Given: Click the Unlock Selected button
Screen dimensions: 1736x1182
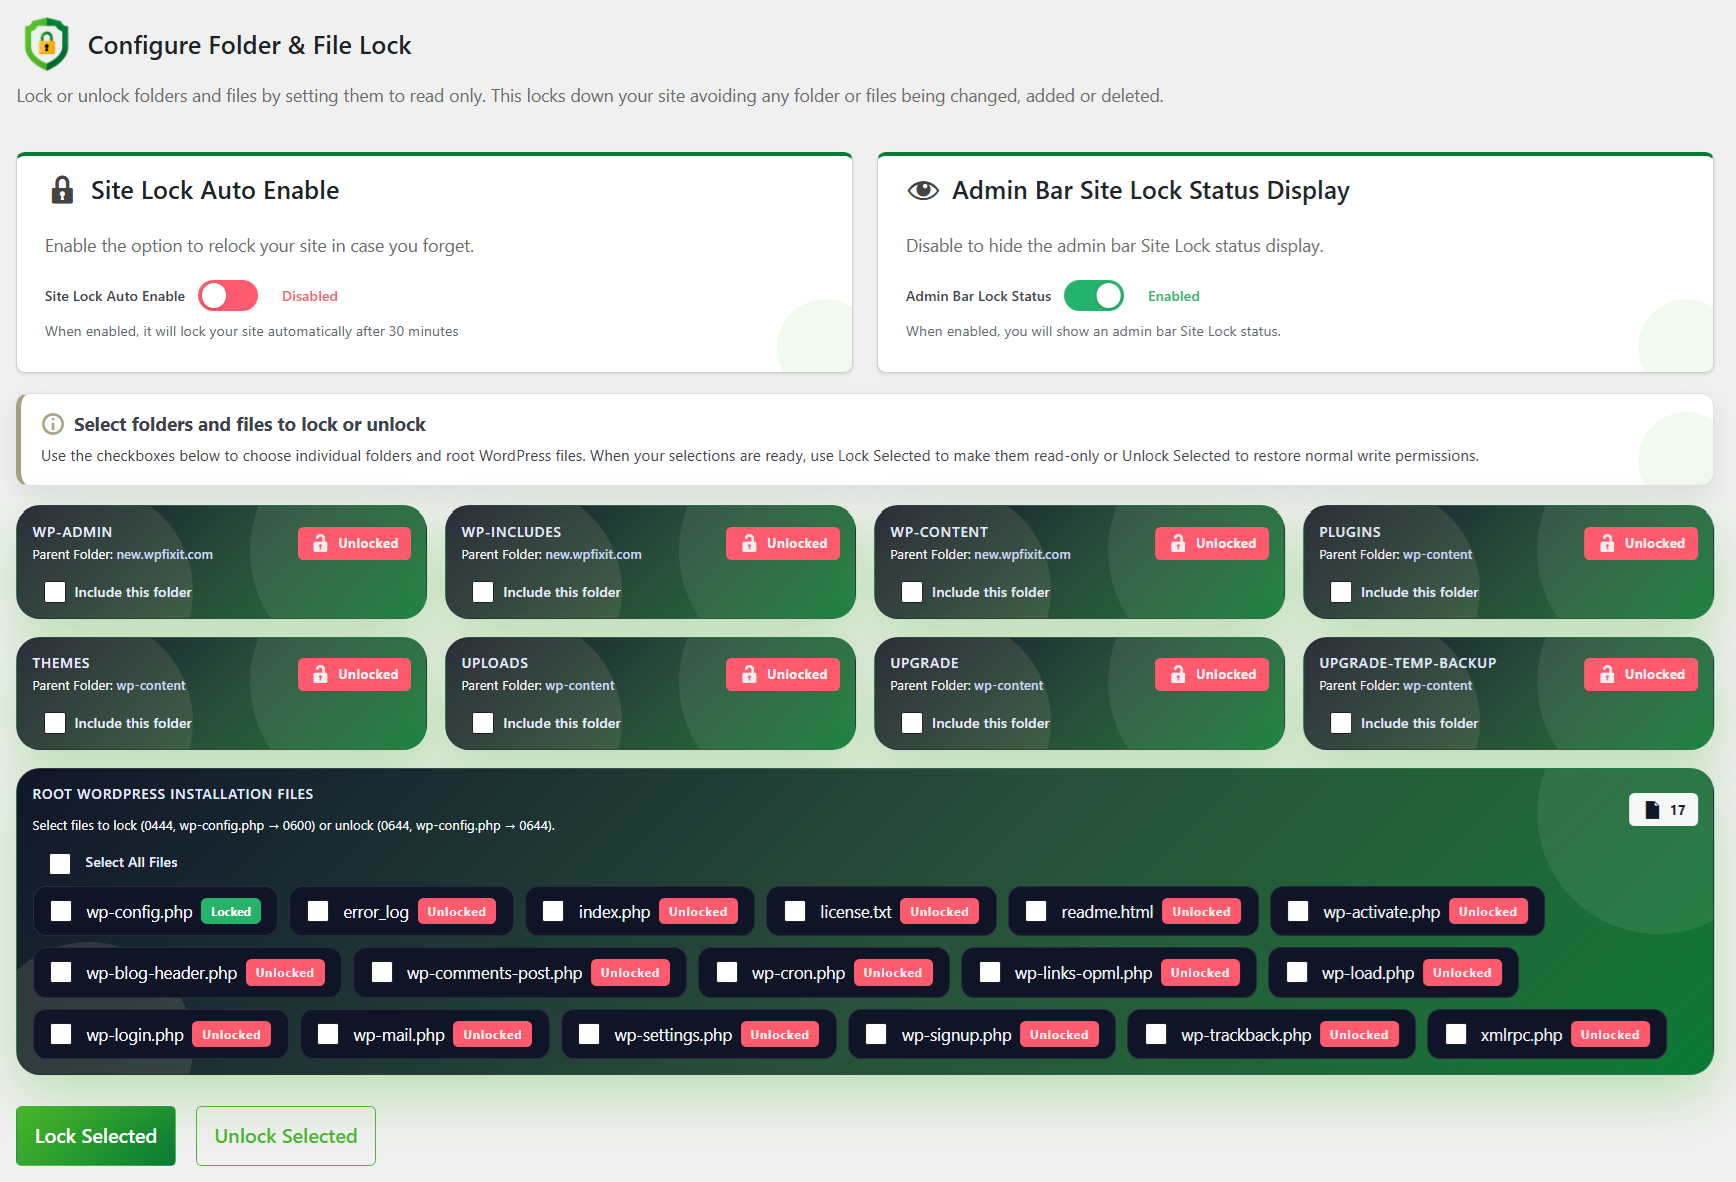Looking at the screenshot, I should coord(286,1136).
